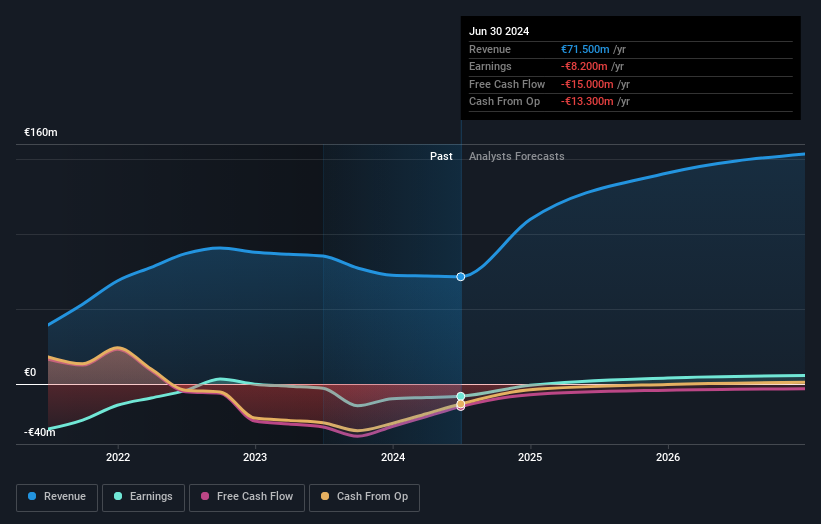
Task: Click the Earnings row label in tooltip
Action: (490, 66)
